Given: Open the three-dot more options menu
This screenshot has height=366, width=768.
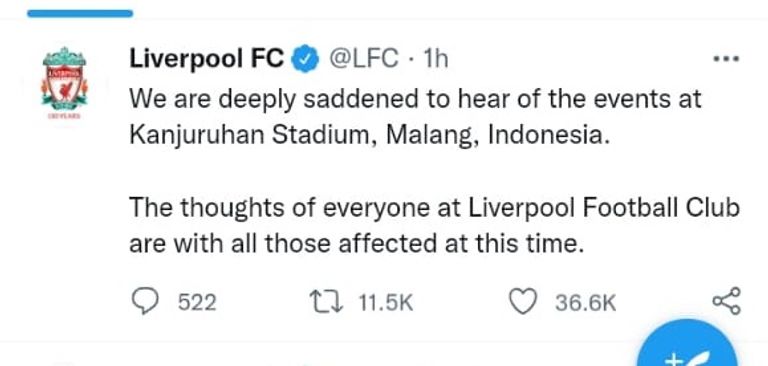Looking at the screenshot, I should [726, 59].
